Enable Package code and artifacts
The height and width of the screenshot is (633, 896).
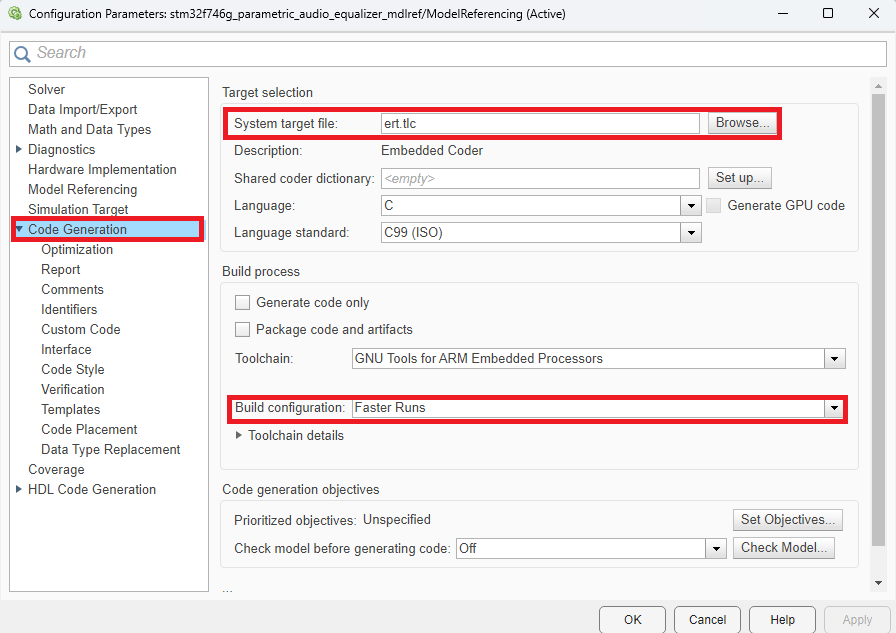(x=242, y=328)
